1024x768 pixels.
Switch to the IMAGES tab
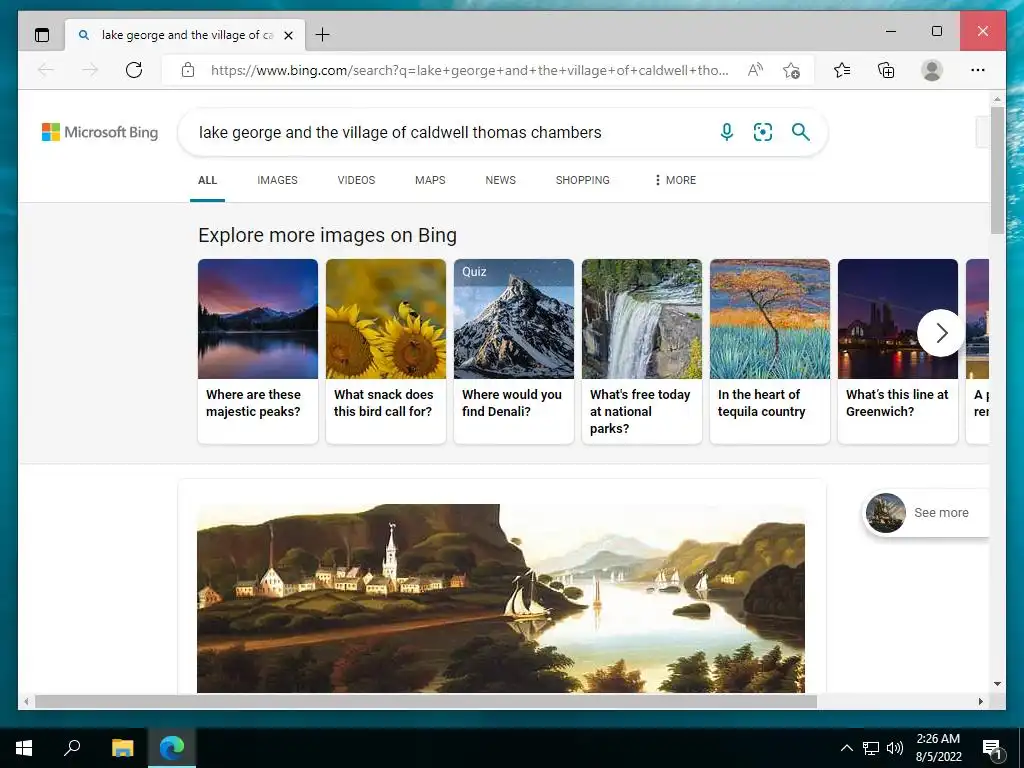277,180
